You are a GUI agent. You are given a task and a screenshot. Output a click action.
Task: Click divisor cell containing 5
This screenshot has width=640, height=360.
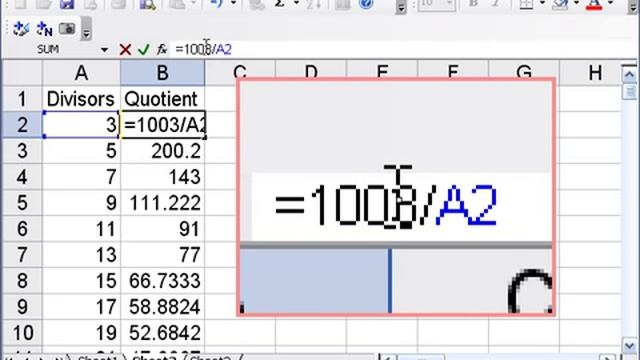click(x=81, y=151)
